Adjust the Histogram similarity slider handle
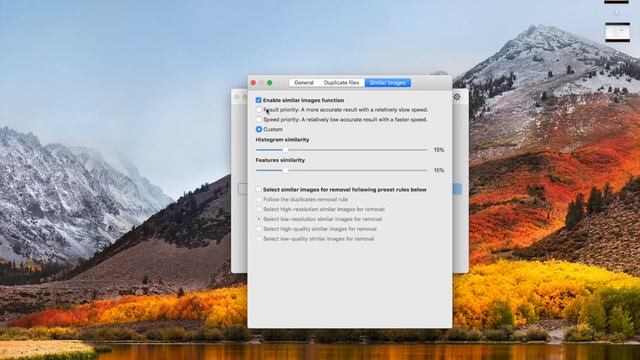640x360 pixels. (285, 150)
